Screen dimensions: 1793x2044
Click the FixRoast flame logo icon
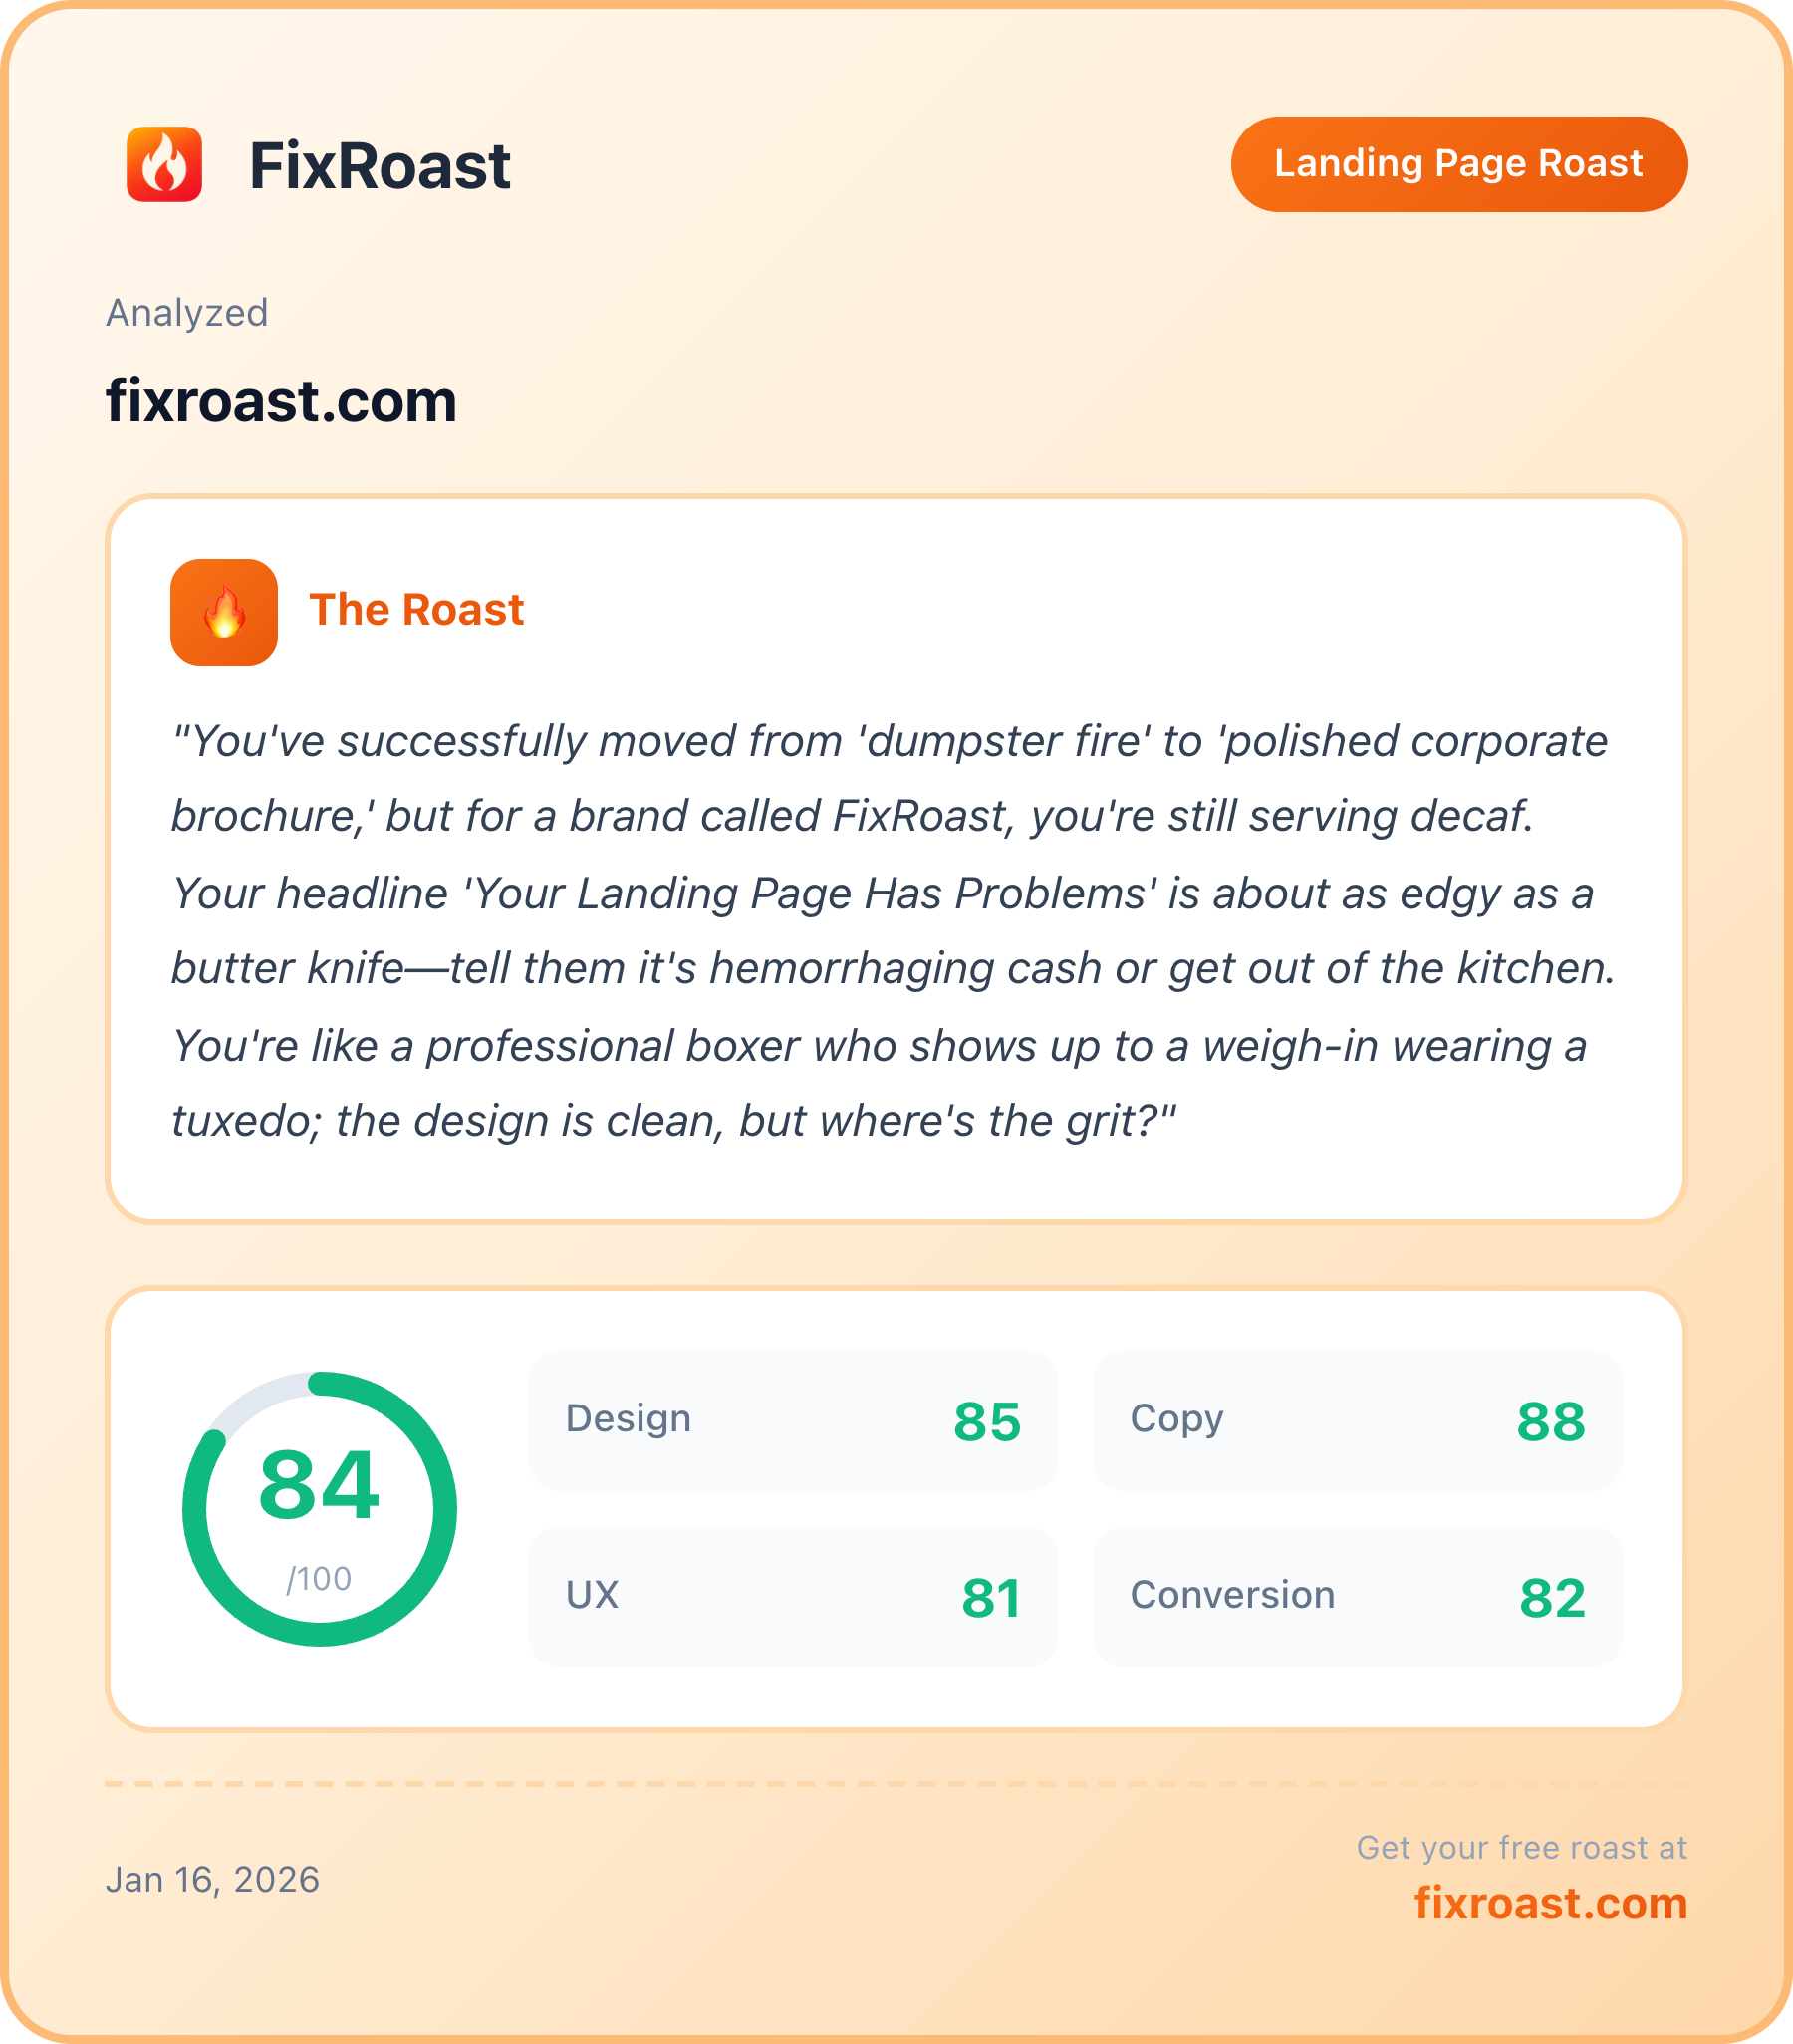pyautogui.click(x=164, y=164)
